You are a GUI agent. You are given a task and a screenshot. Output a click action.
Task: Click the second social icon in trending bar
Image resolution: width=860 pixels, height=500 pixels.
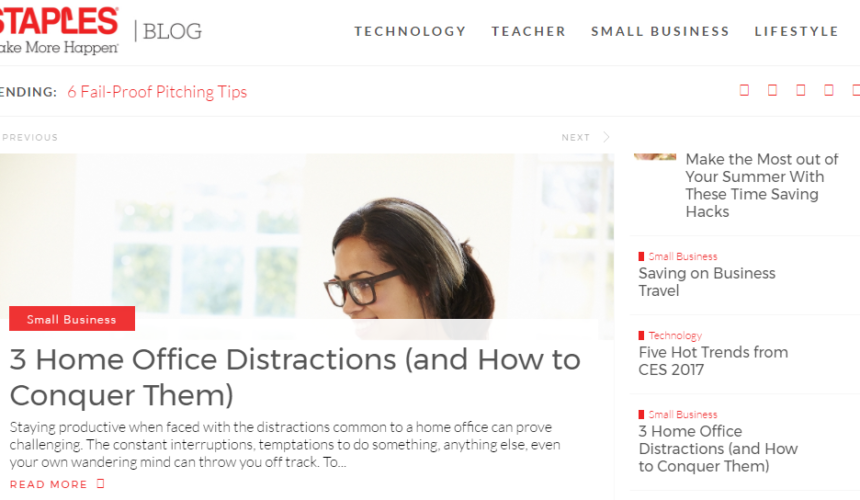click(772, 90)
